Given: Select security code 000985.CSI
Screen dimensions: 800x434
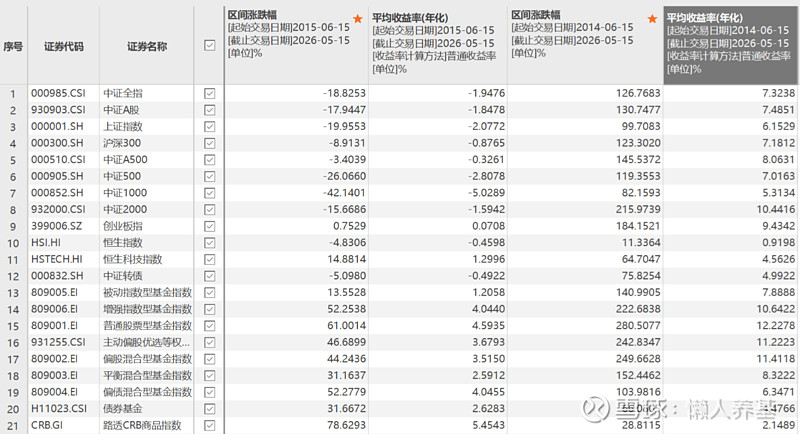Looking at the screenshot, I should pos(58,93).
